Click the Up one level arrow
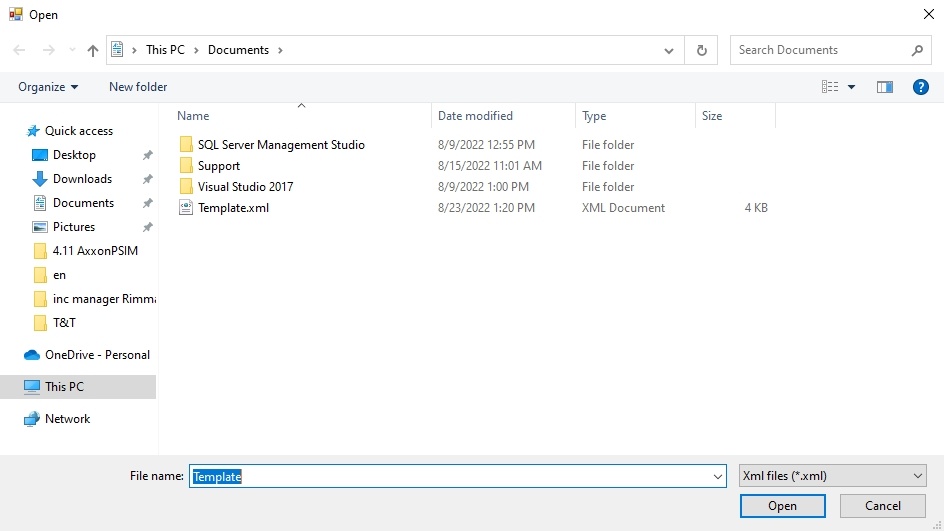Image resolution: width=944 pixels, height=531 pixels. (x=93, y=50)
